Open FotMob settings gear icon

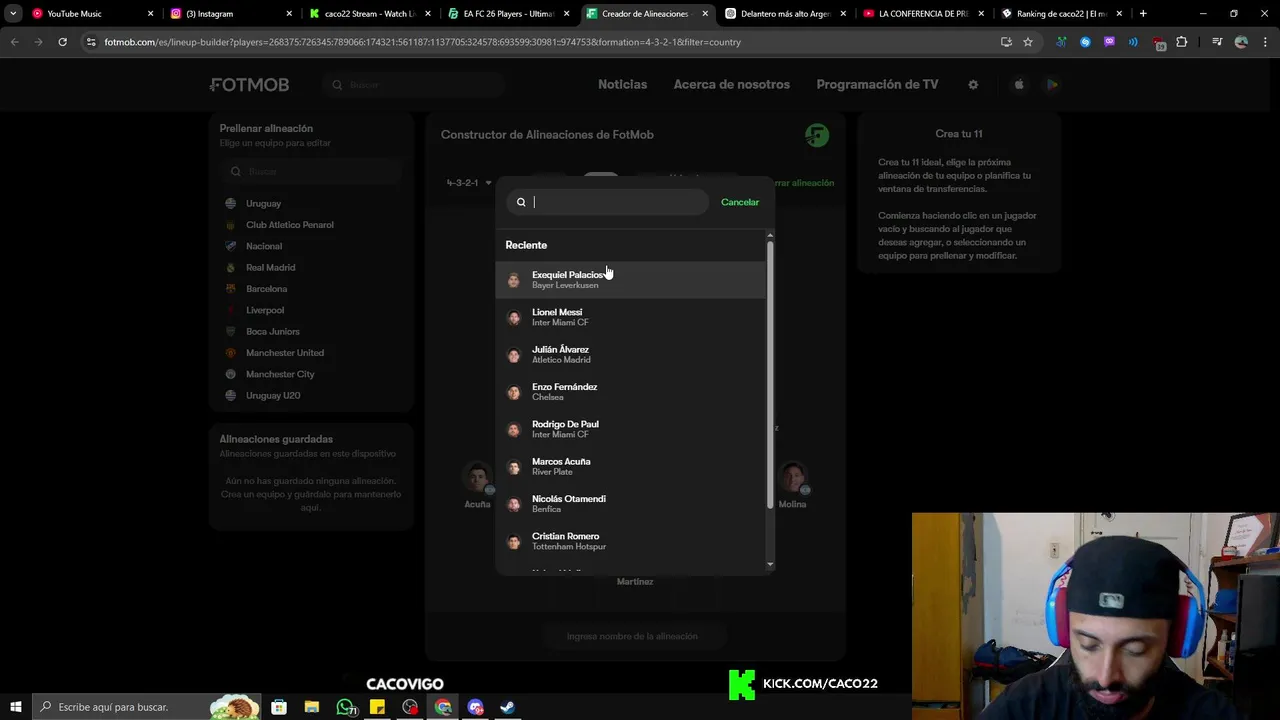(x=973, y=85)
